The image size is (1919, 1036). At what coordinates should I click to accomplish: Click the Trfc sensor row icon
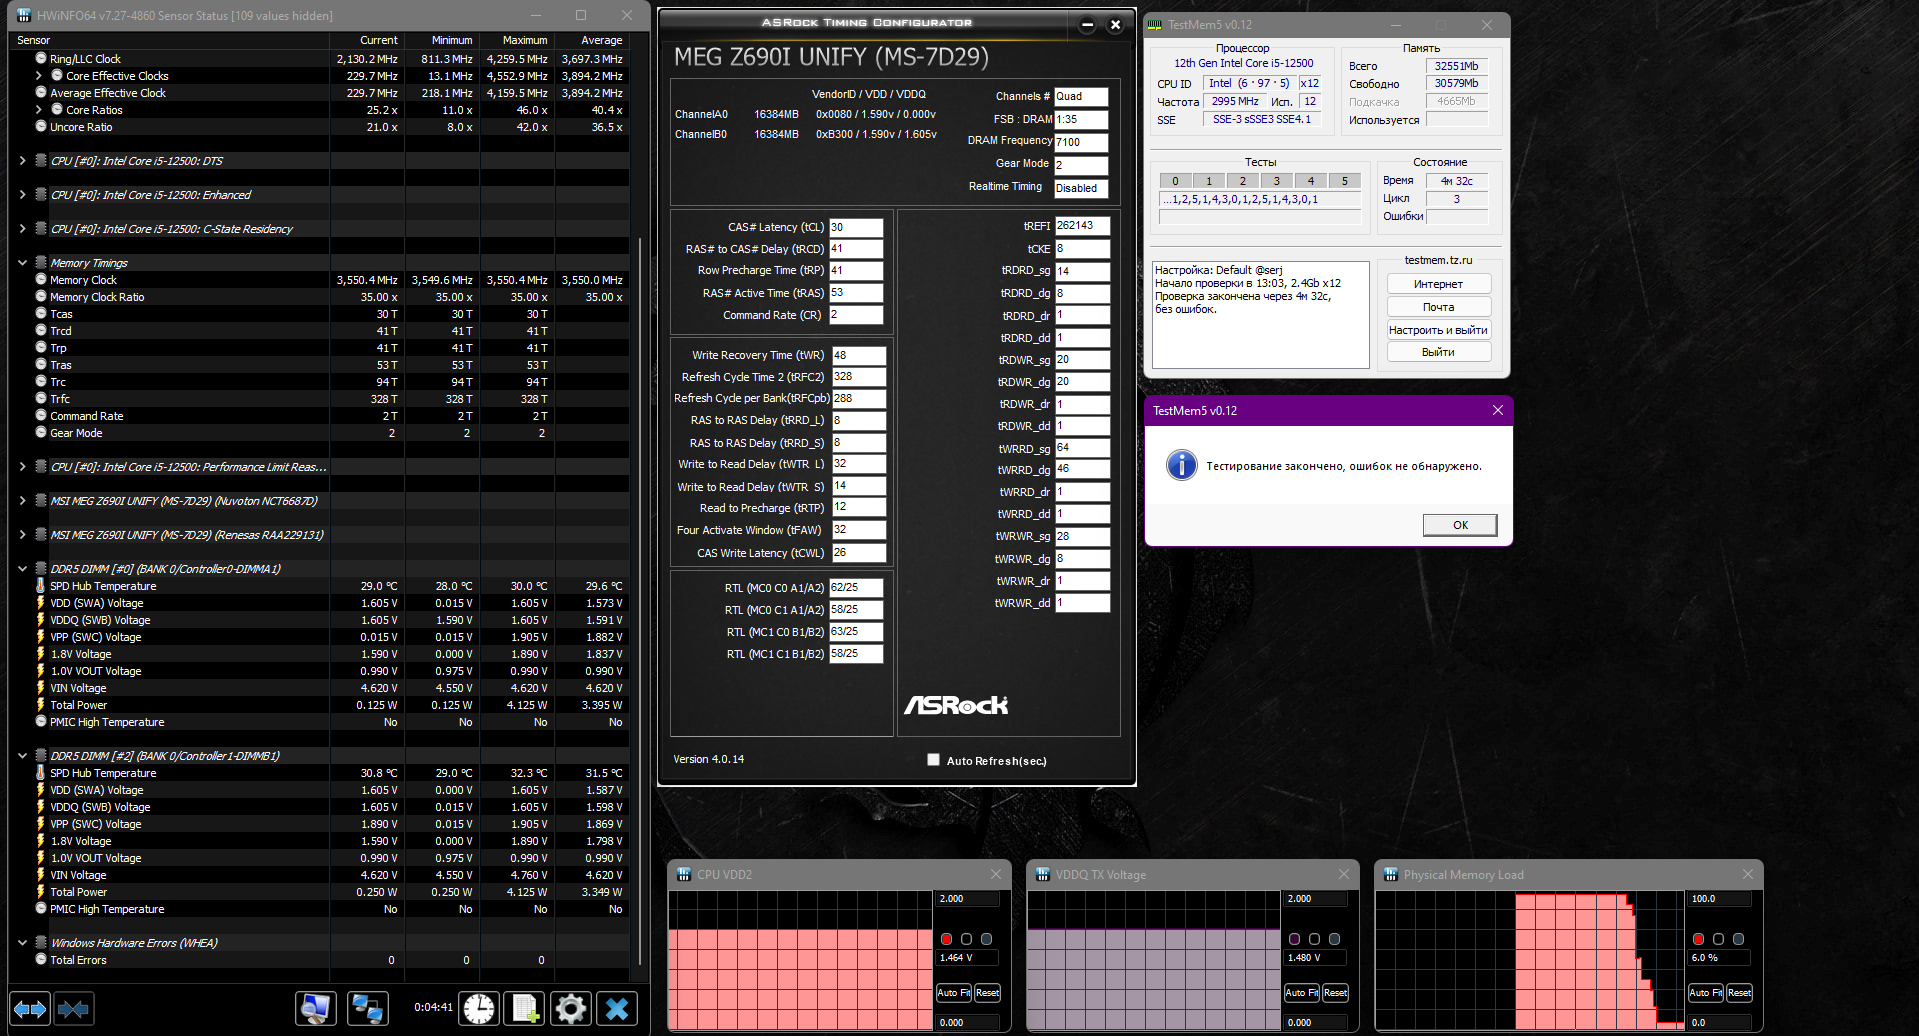[41, 398]
